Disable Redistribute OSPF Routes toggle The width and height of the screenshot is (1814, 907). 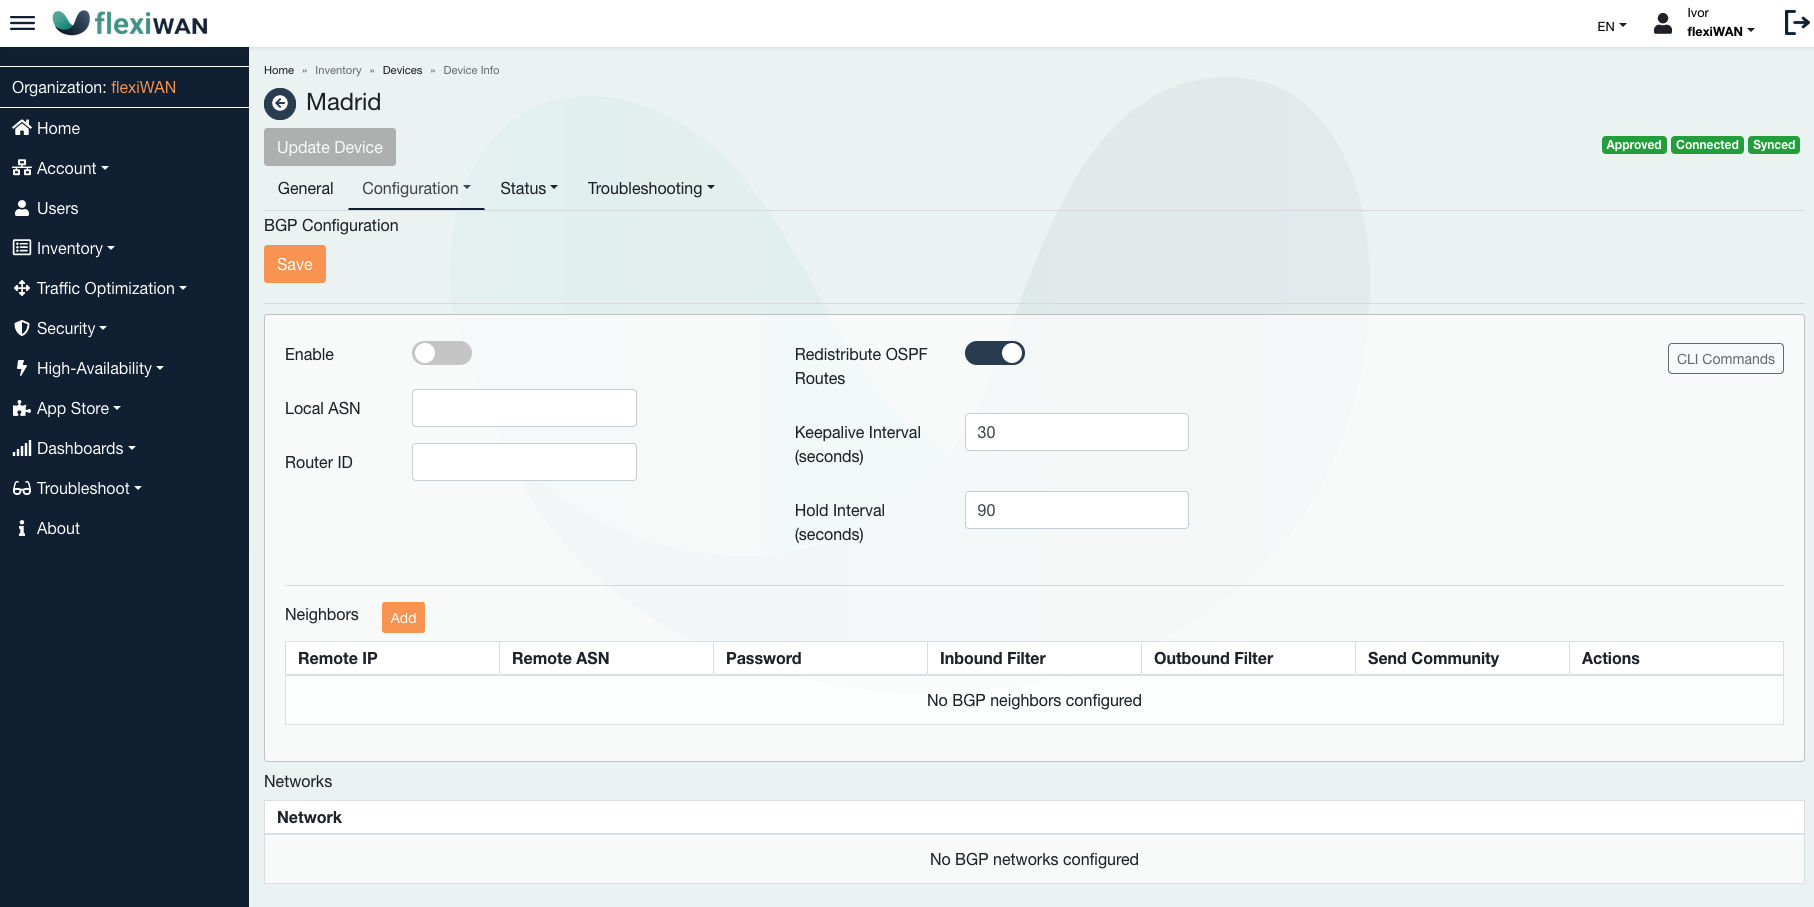pos(994,353)
